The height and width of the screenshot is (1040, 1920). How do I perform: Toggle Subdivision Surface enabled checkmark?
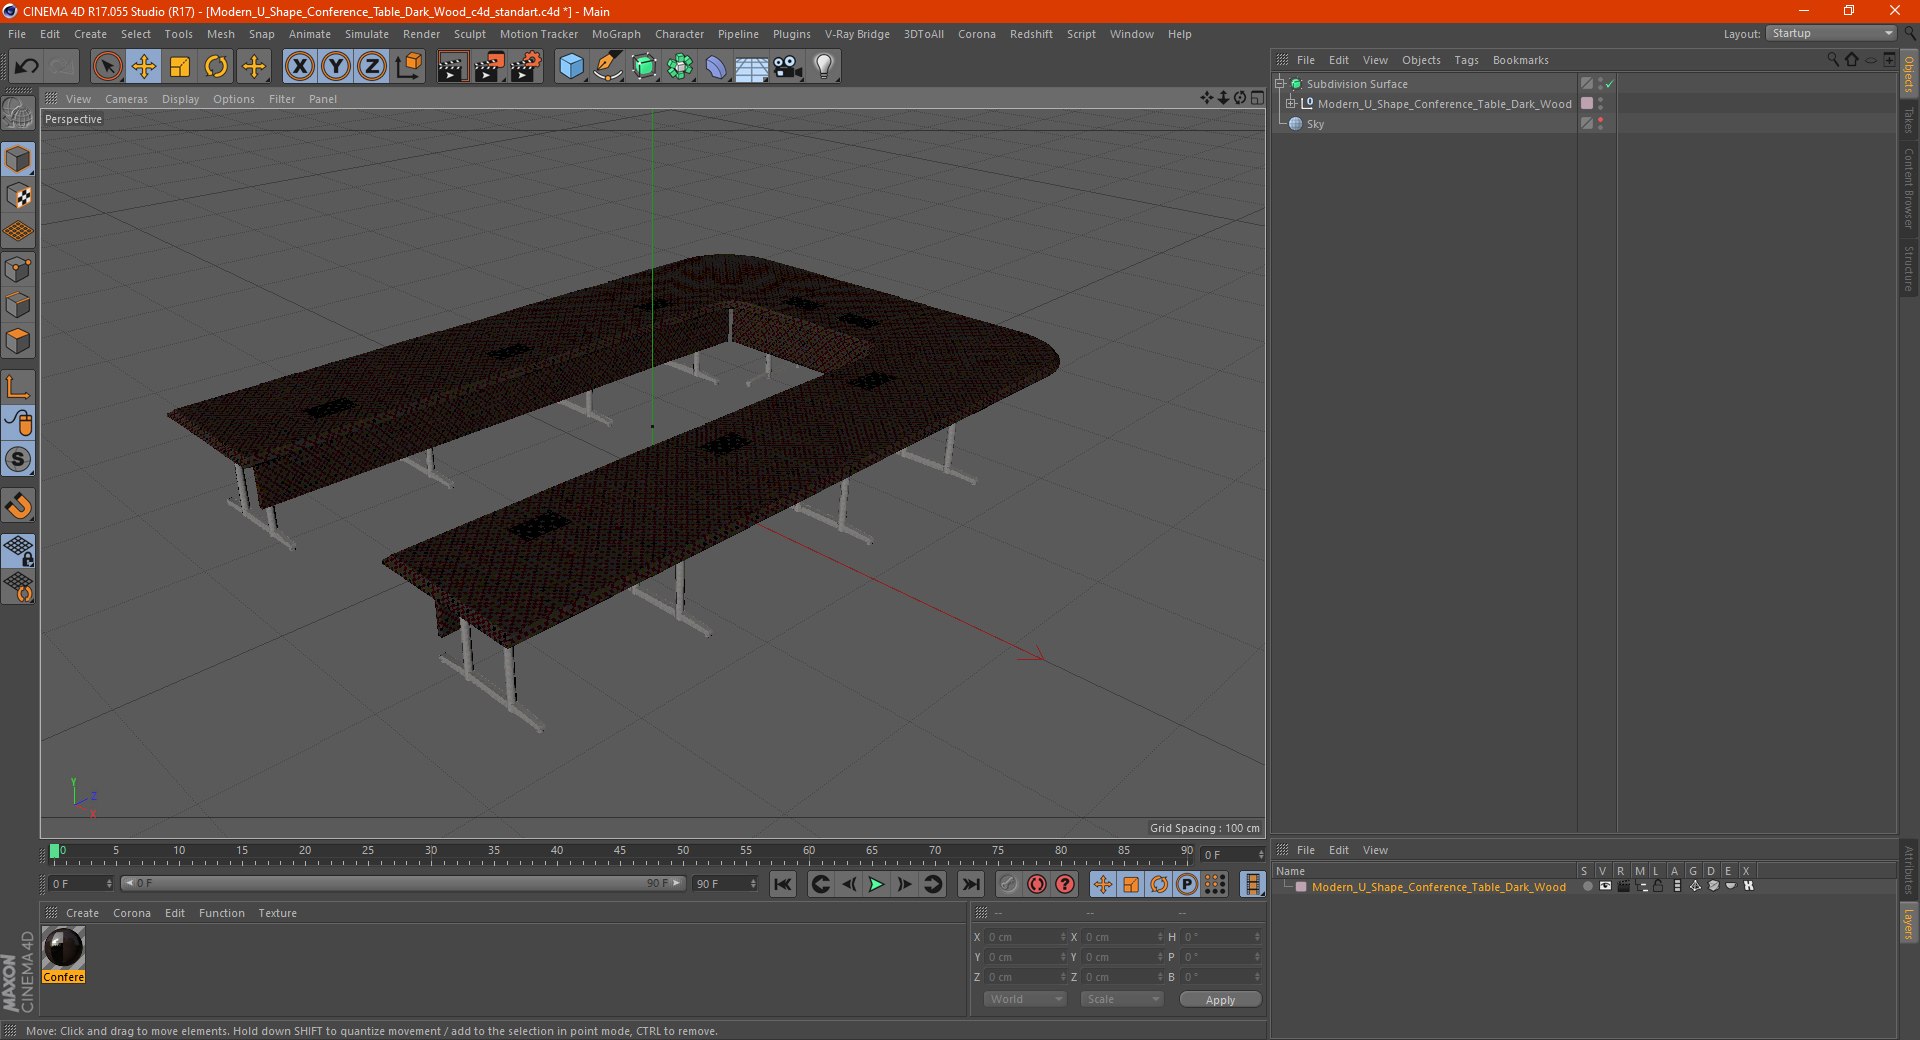tap(1609, 85)
